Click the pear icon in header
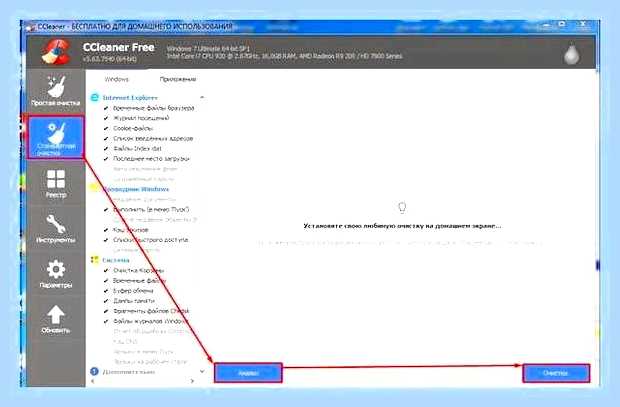 pyautogui.click(x=572, y=54)
